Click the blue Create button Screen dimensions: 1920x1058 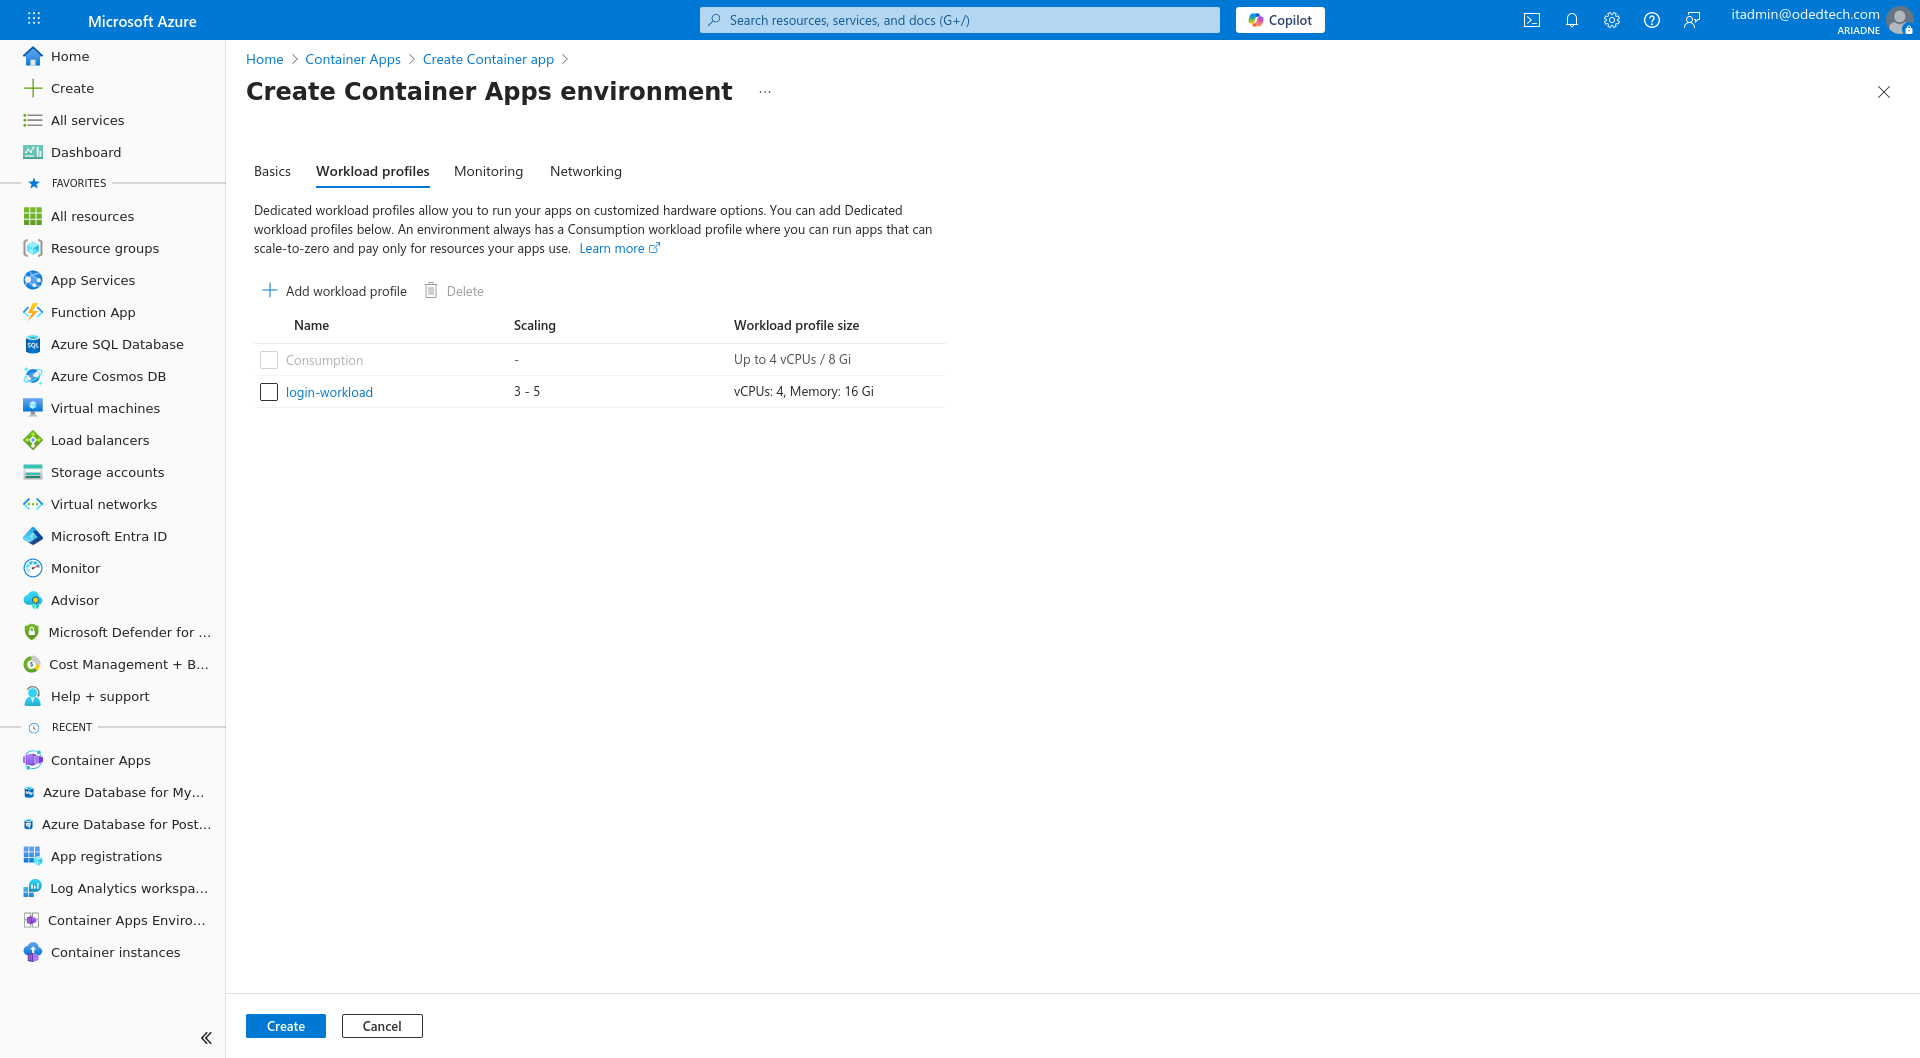click(x=286, y=1026)
